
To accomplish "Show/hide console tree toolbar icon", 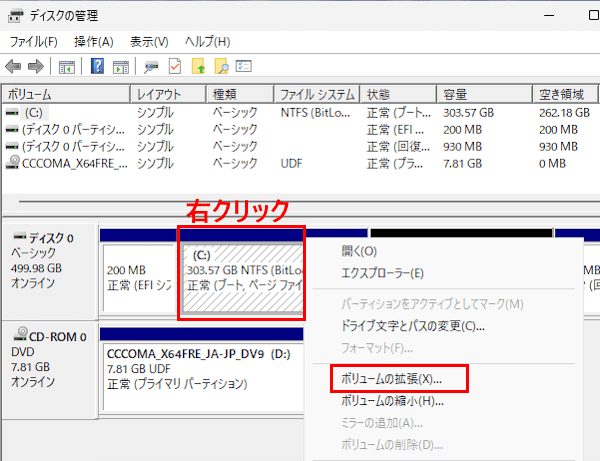I will point(67,67).
